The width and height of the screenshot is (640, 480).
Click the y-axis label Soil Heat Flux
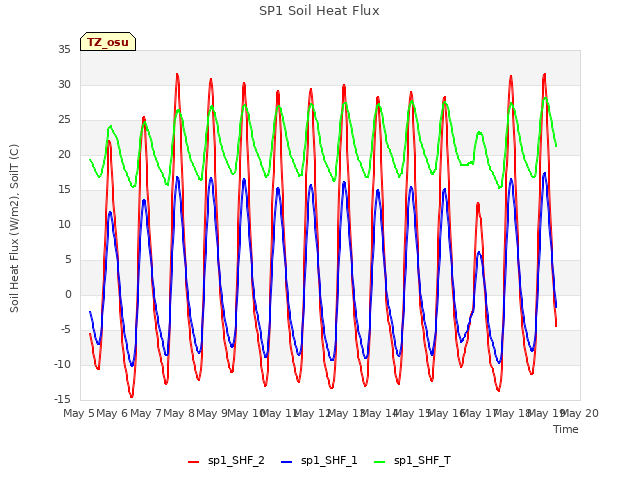pyautogui.click(x=14, y=229)
